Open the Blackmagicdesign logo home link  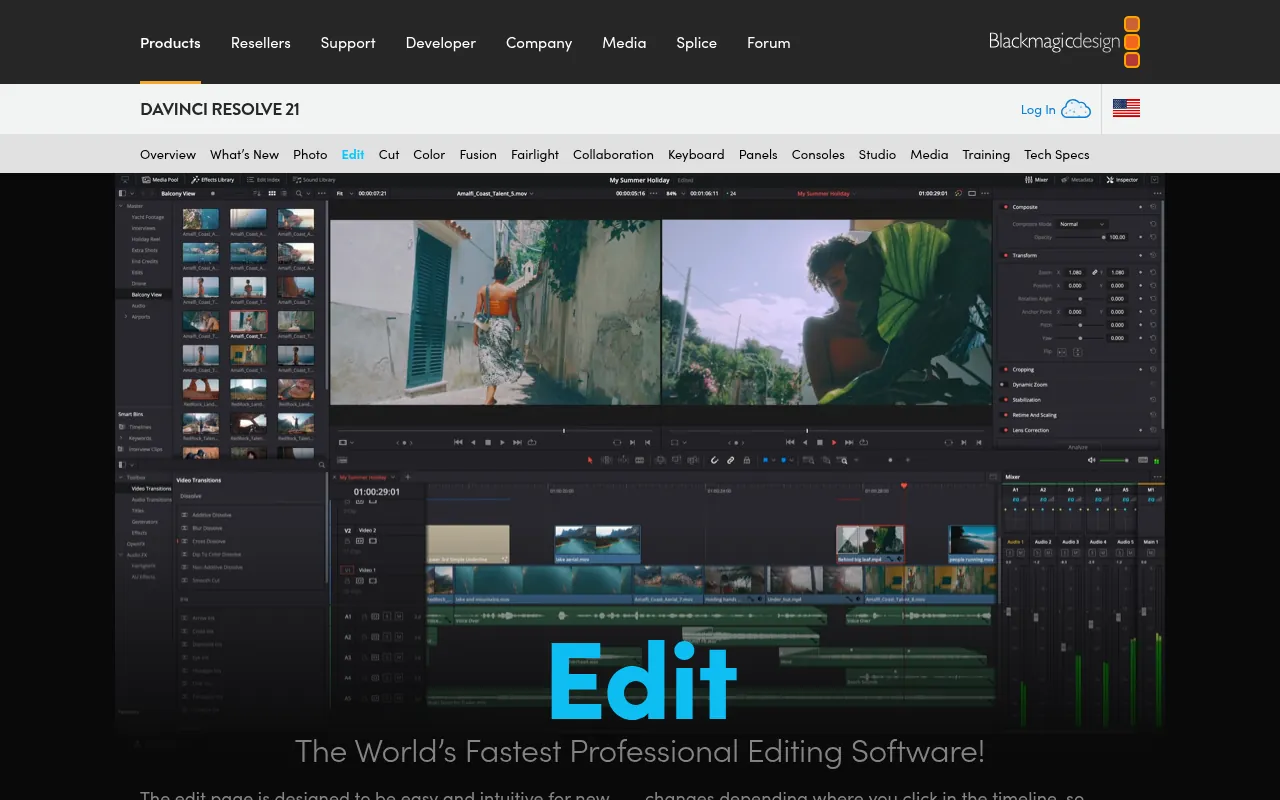pyautogui.click(x=1065, y=42)
